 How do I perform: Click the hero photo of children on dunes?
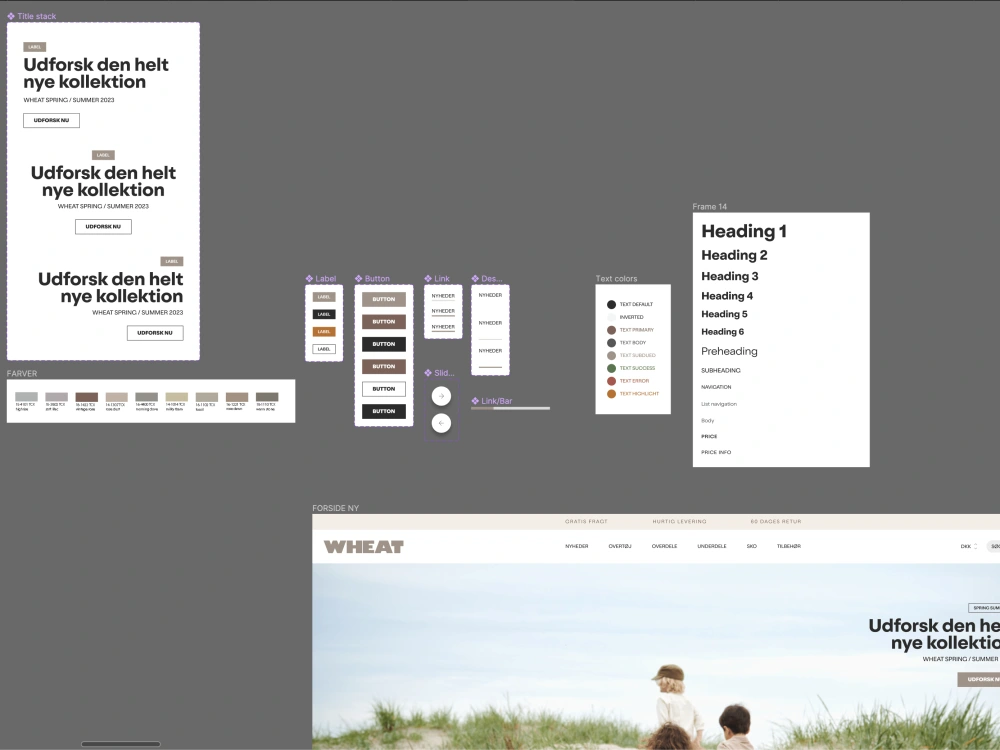point(656,656)
